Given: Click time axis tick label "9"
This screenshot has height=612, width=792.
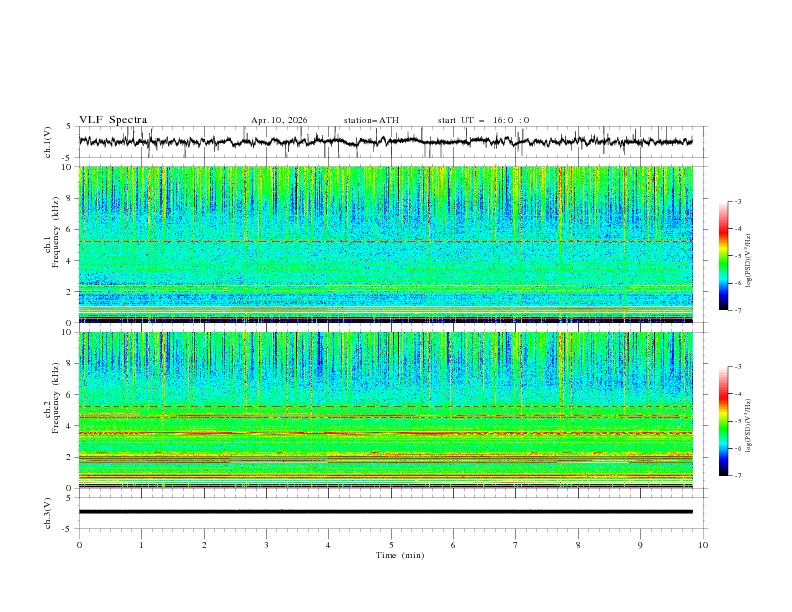Looking at the screenshot, I should click(x=640, y=545).
